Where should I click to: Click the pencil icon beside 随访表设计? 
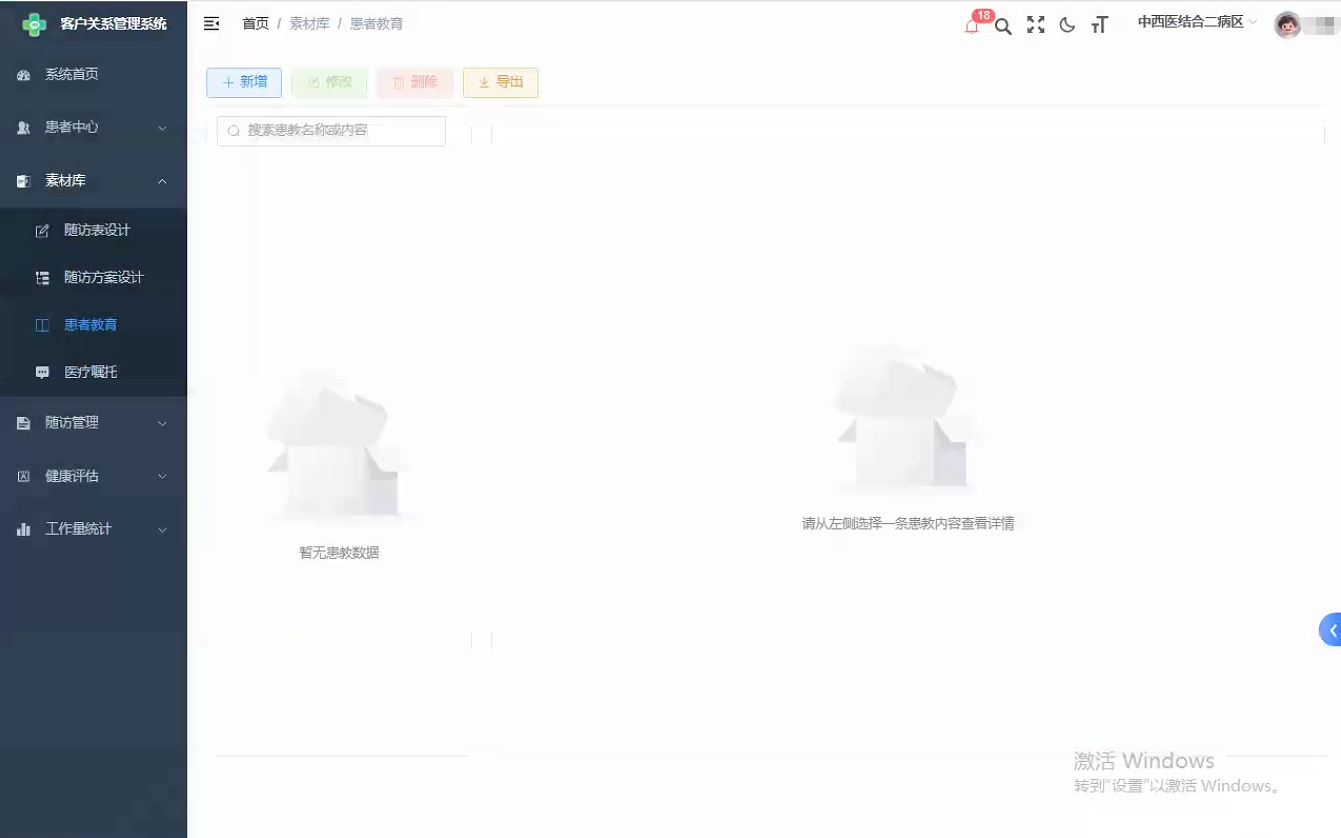(x=40, y=229)
